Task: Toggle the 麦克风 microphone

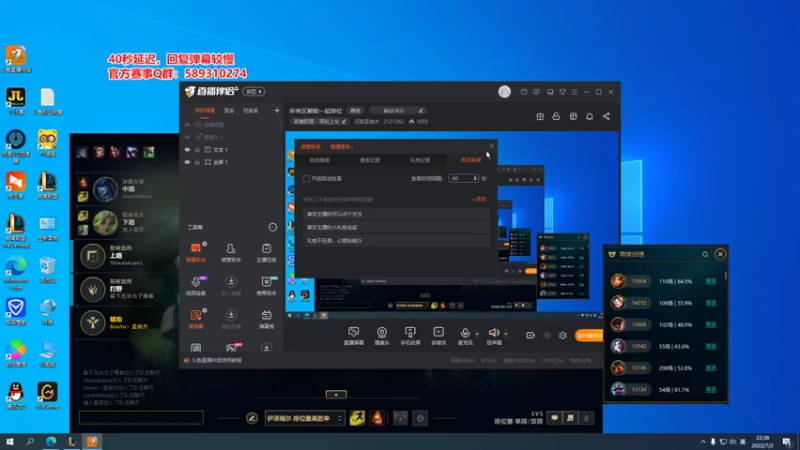Action: tap(465, 336)
